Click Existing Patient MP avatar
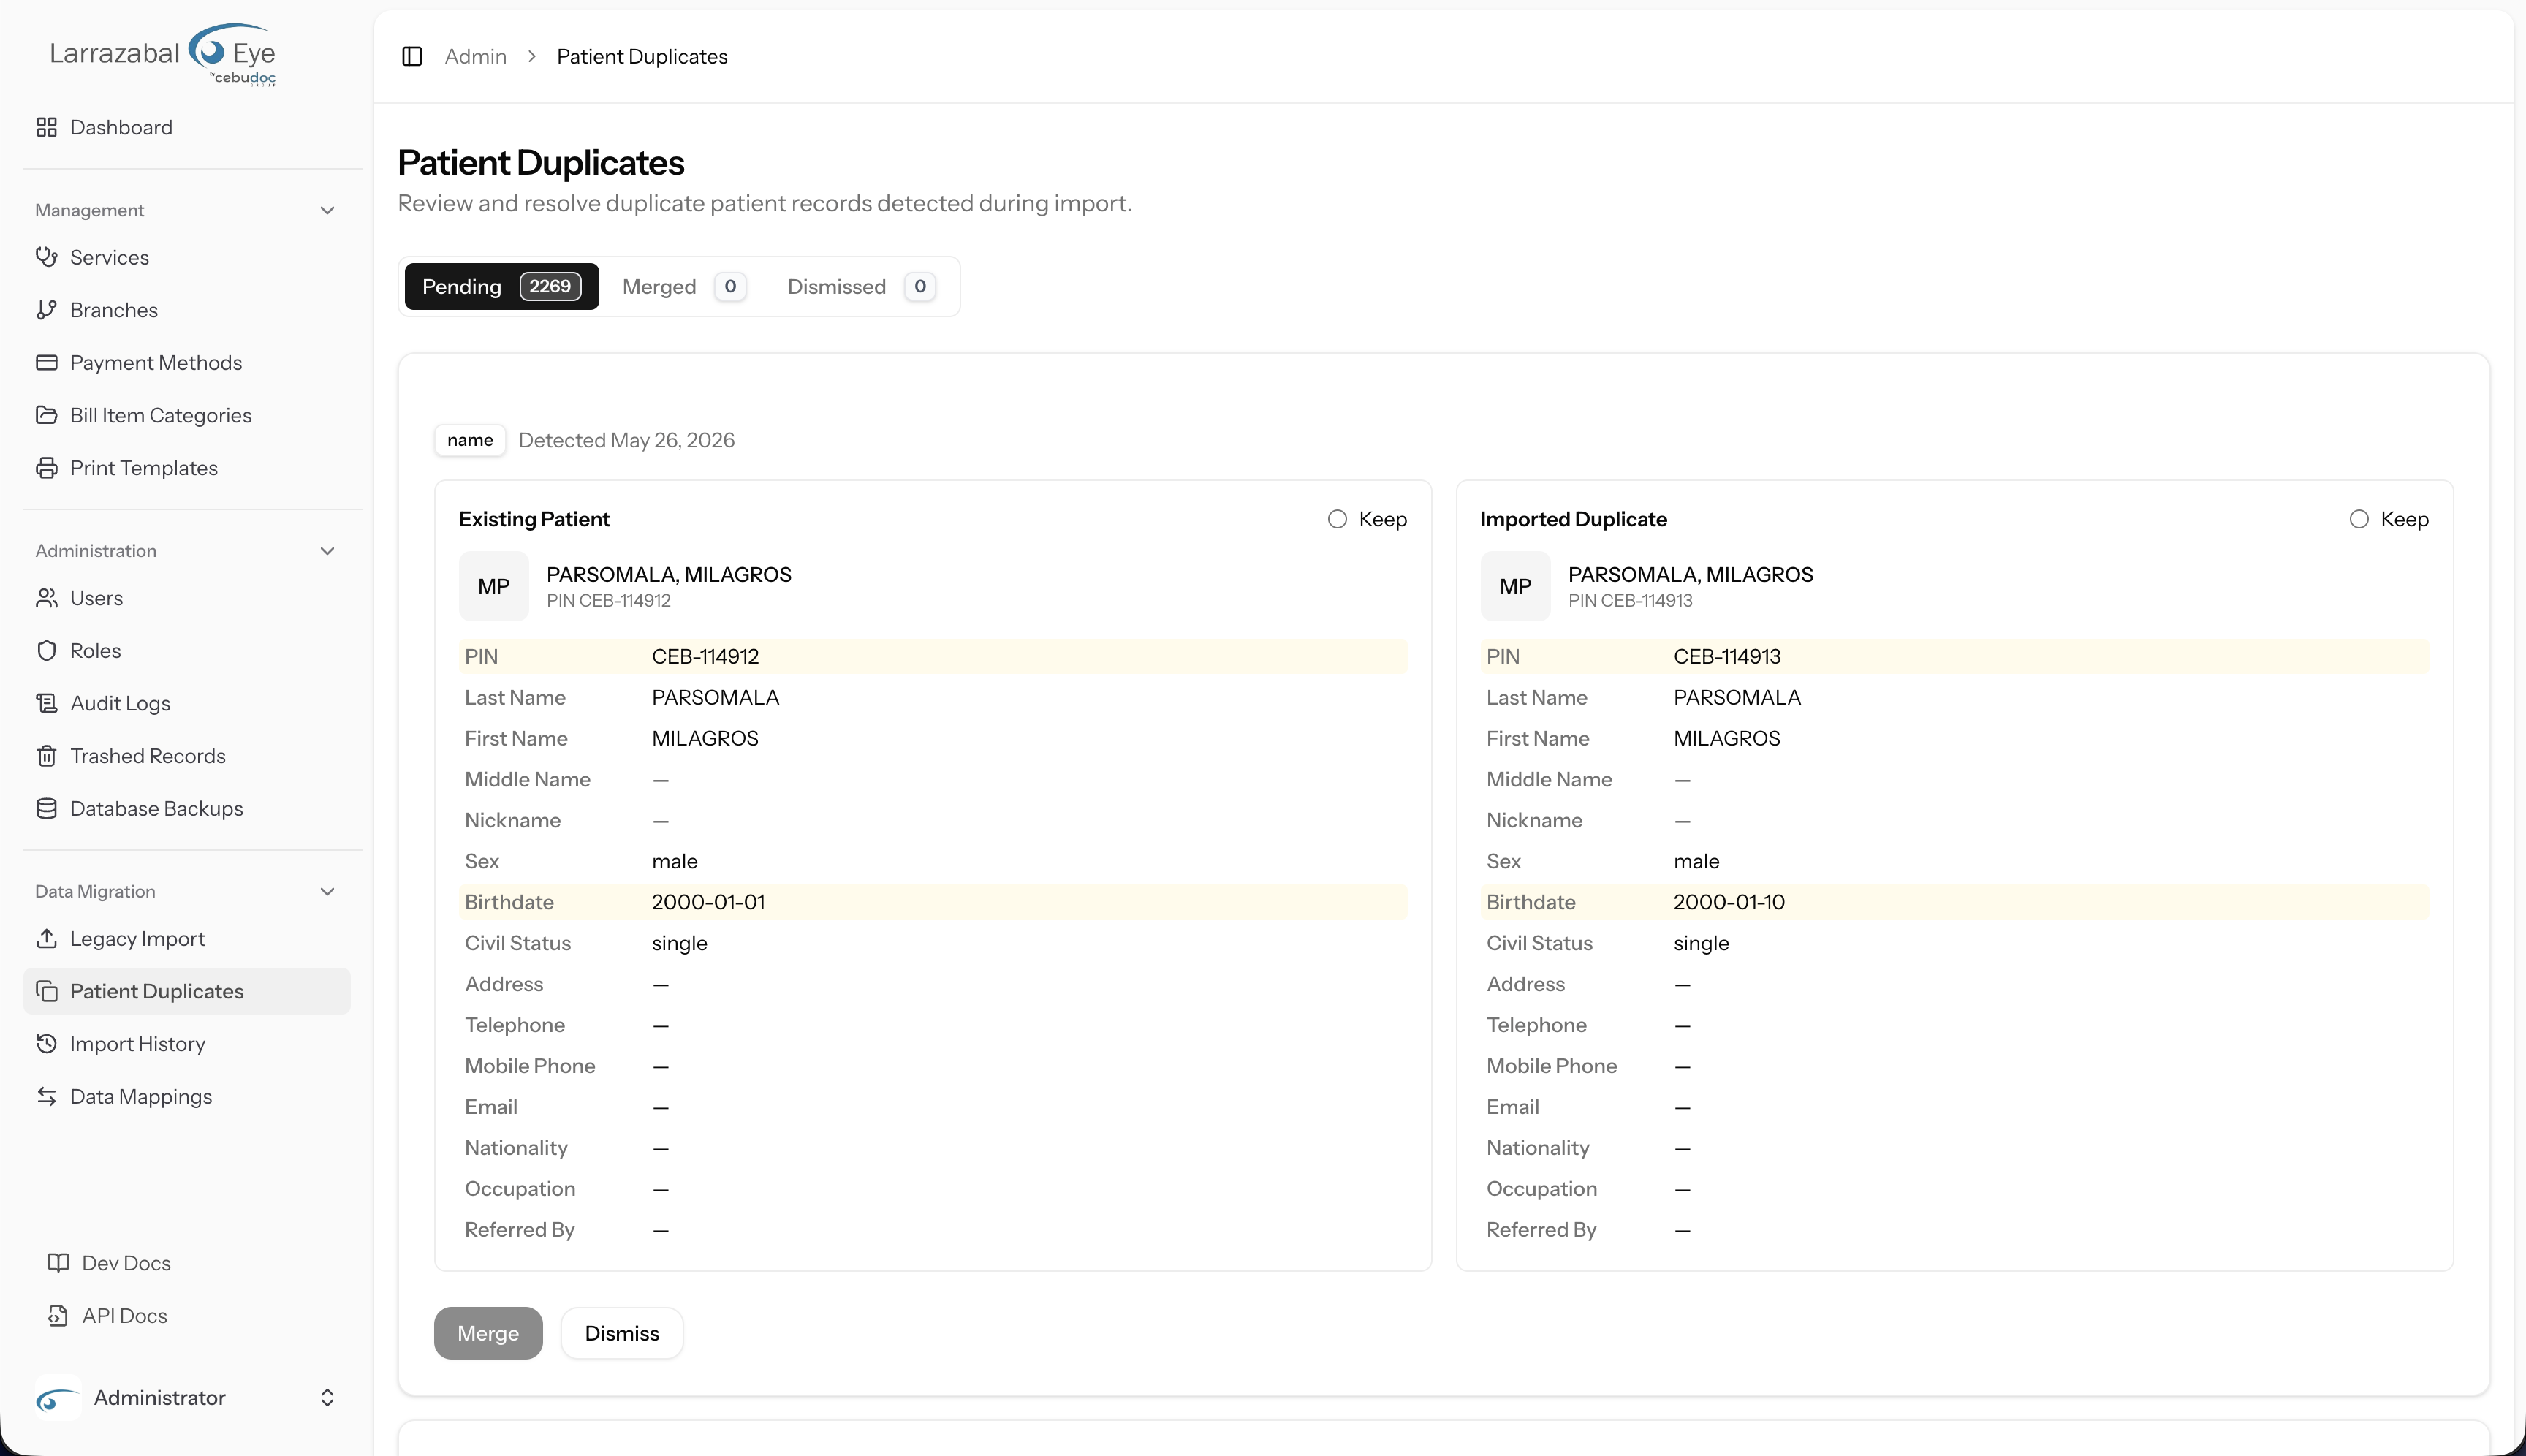This screenshot has width=2526, height=1456. click(x=494, y=586)
